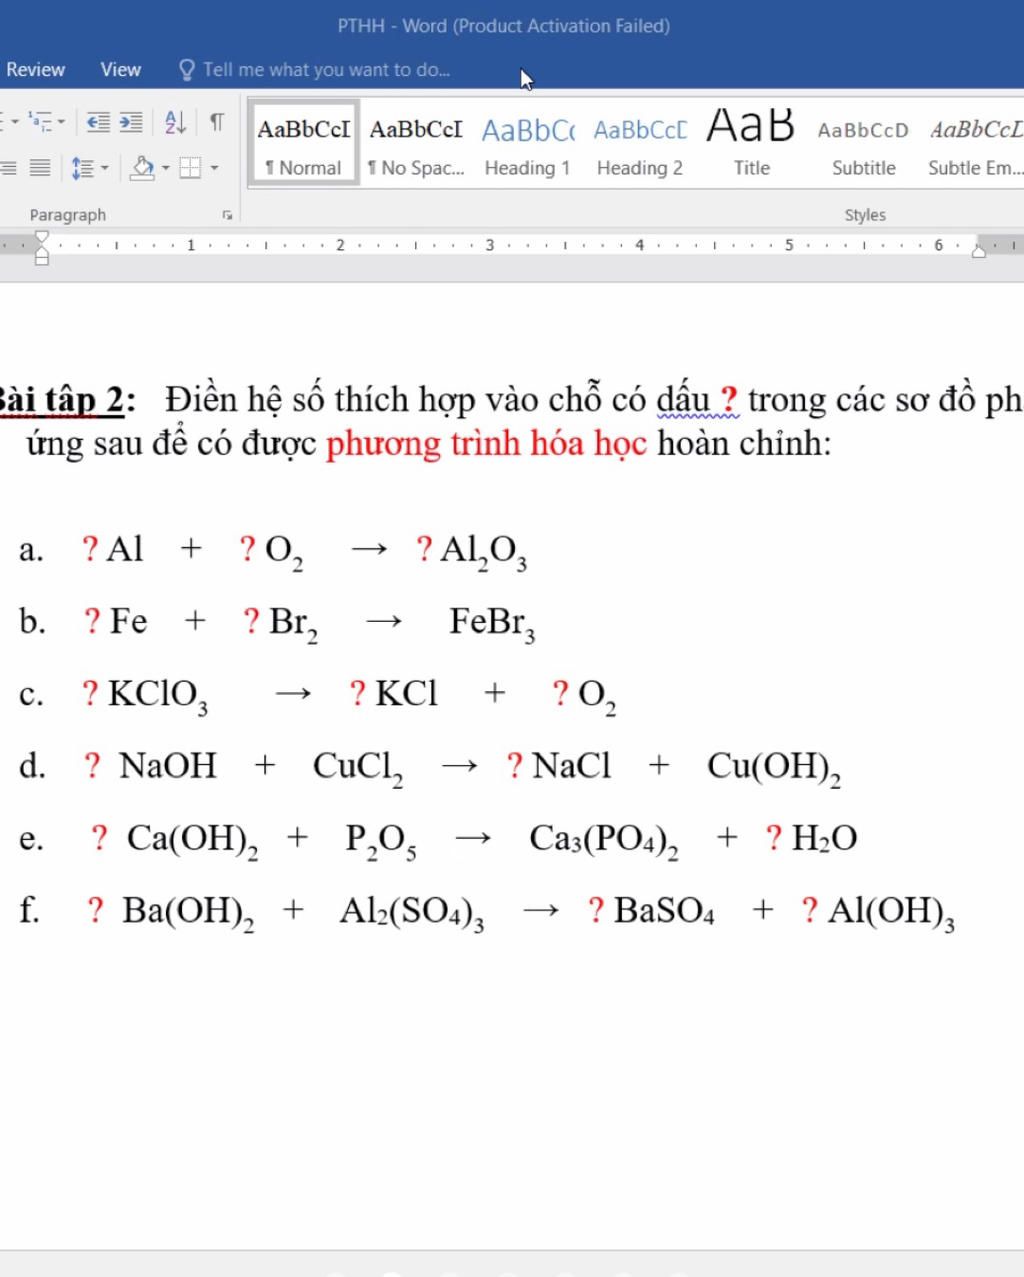This screenshot has width=1024, height=1277.
Task: Apply the Heading 2 style
Action: click(640, 144)
